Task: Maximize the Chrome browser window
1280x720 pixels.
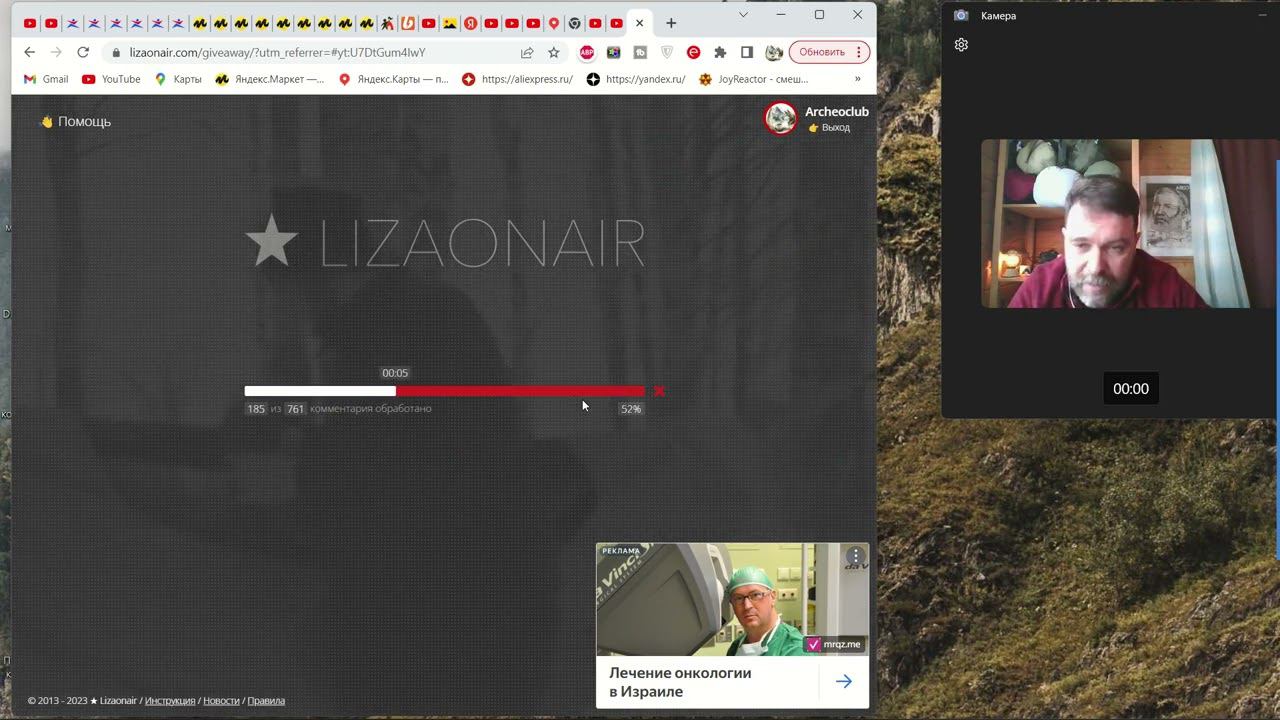Action: click(819, 15)
